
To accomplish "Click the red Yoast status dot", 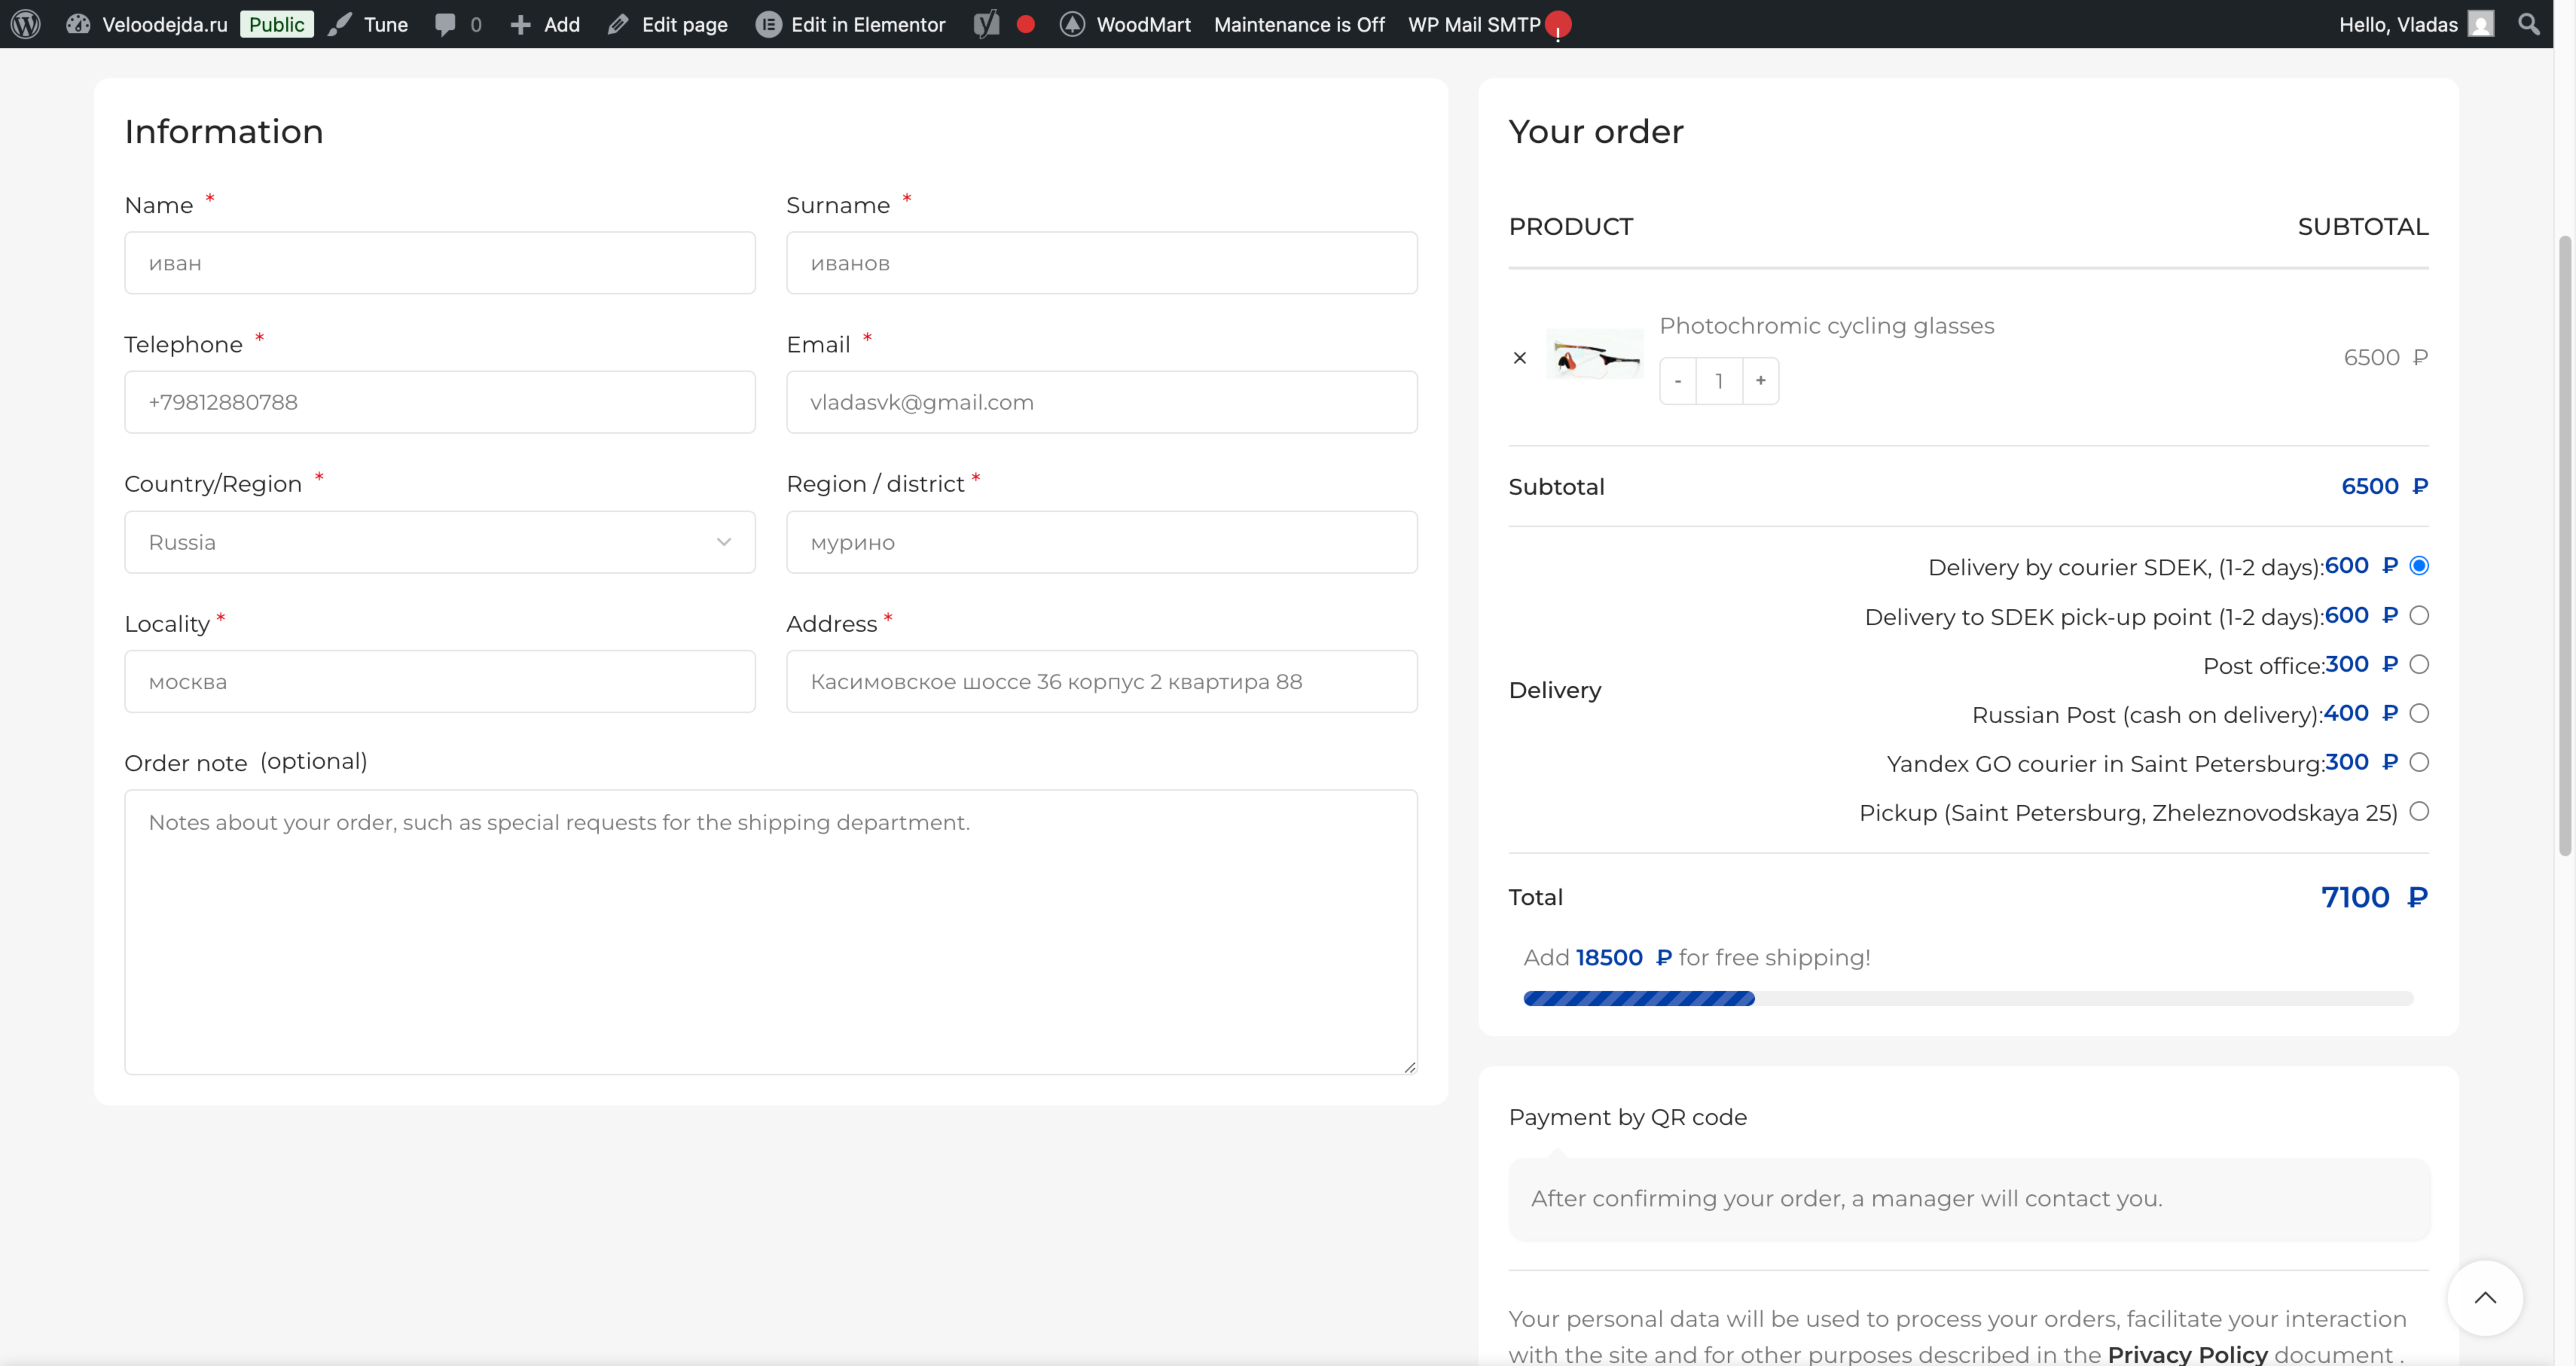I will pyautogui.click(x=1025, y=24).
